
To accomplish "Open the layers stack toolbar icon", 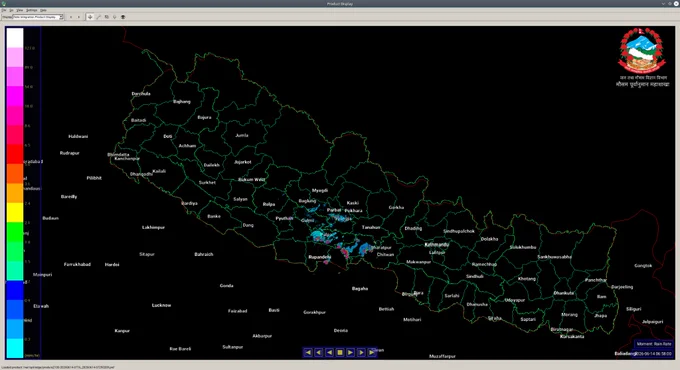I will pyautogui.click(x=123, y=17).
